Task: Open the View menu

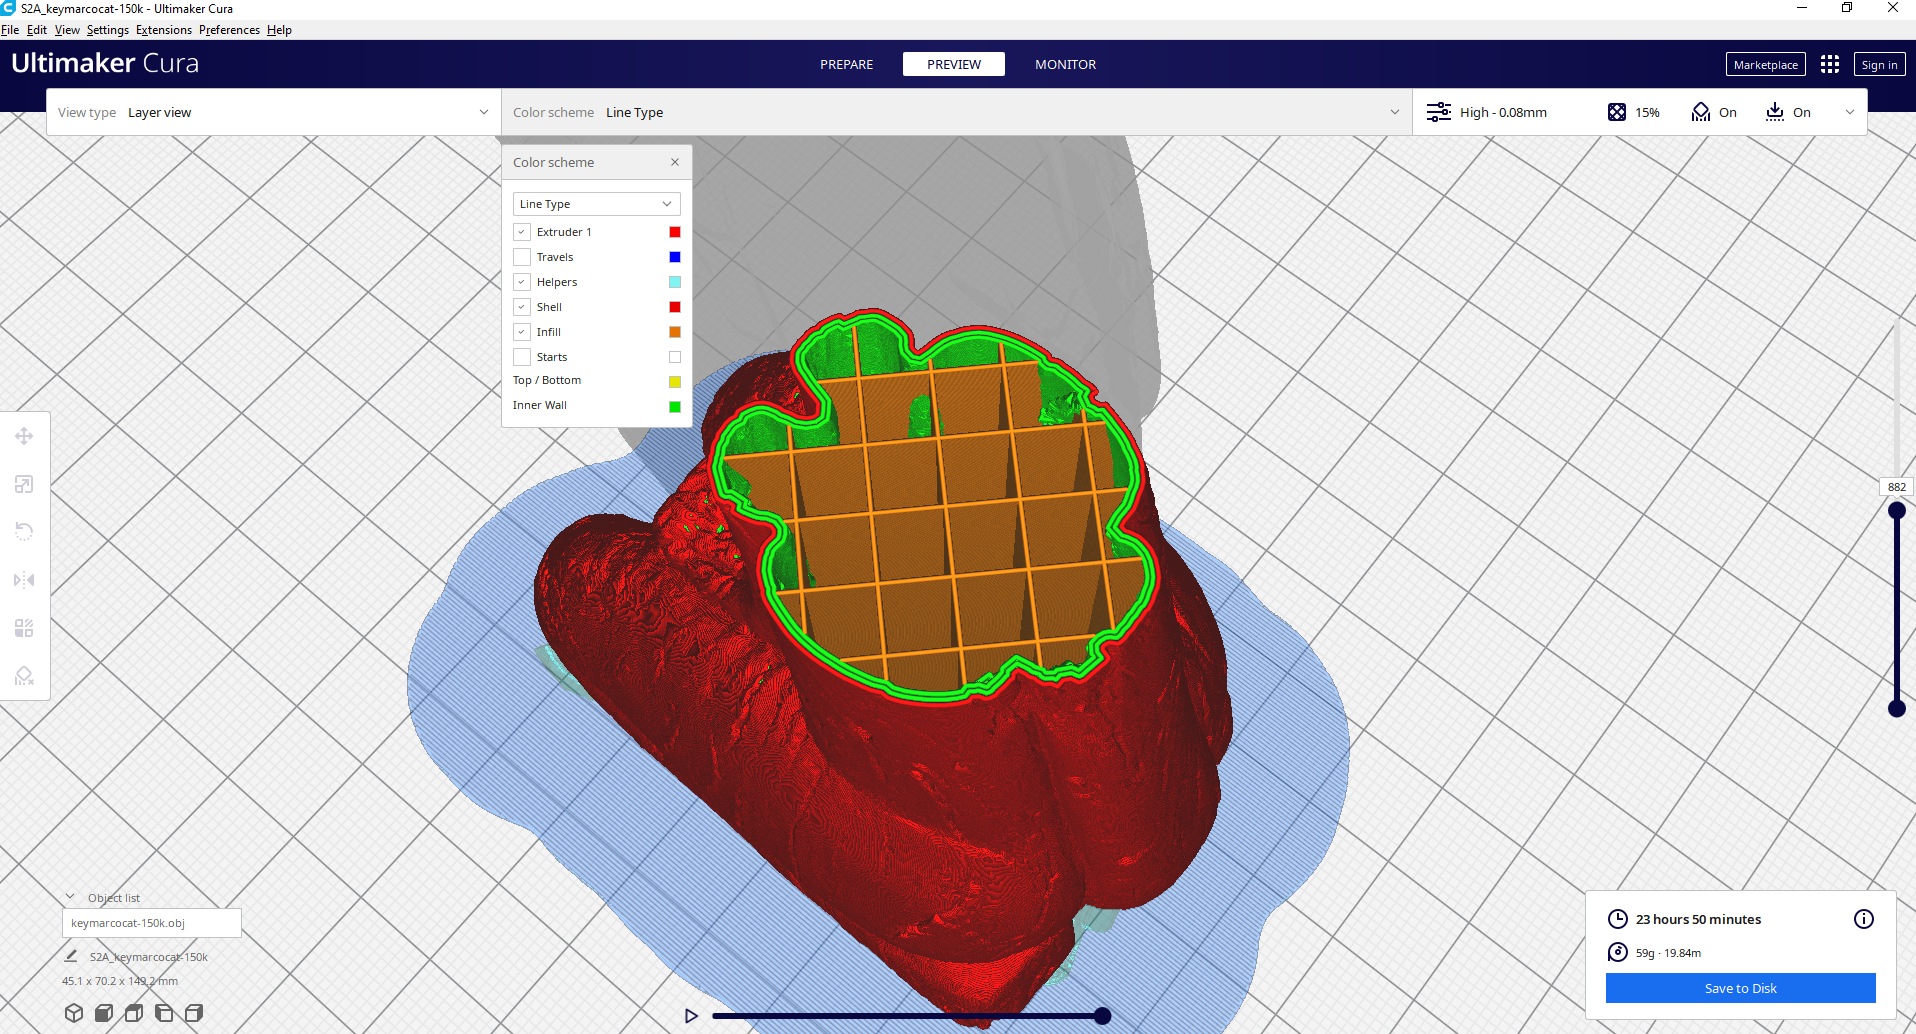Action: click(x=67, y=30)
